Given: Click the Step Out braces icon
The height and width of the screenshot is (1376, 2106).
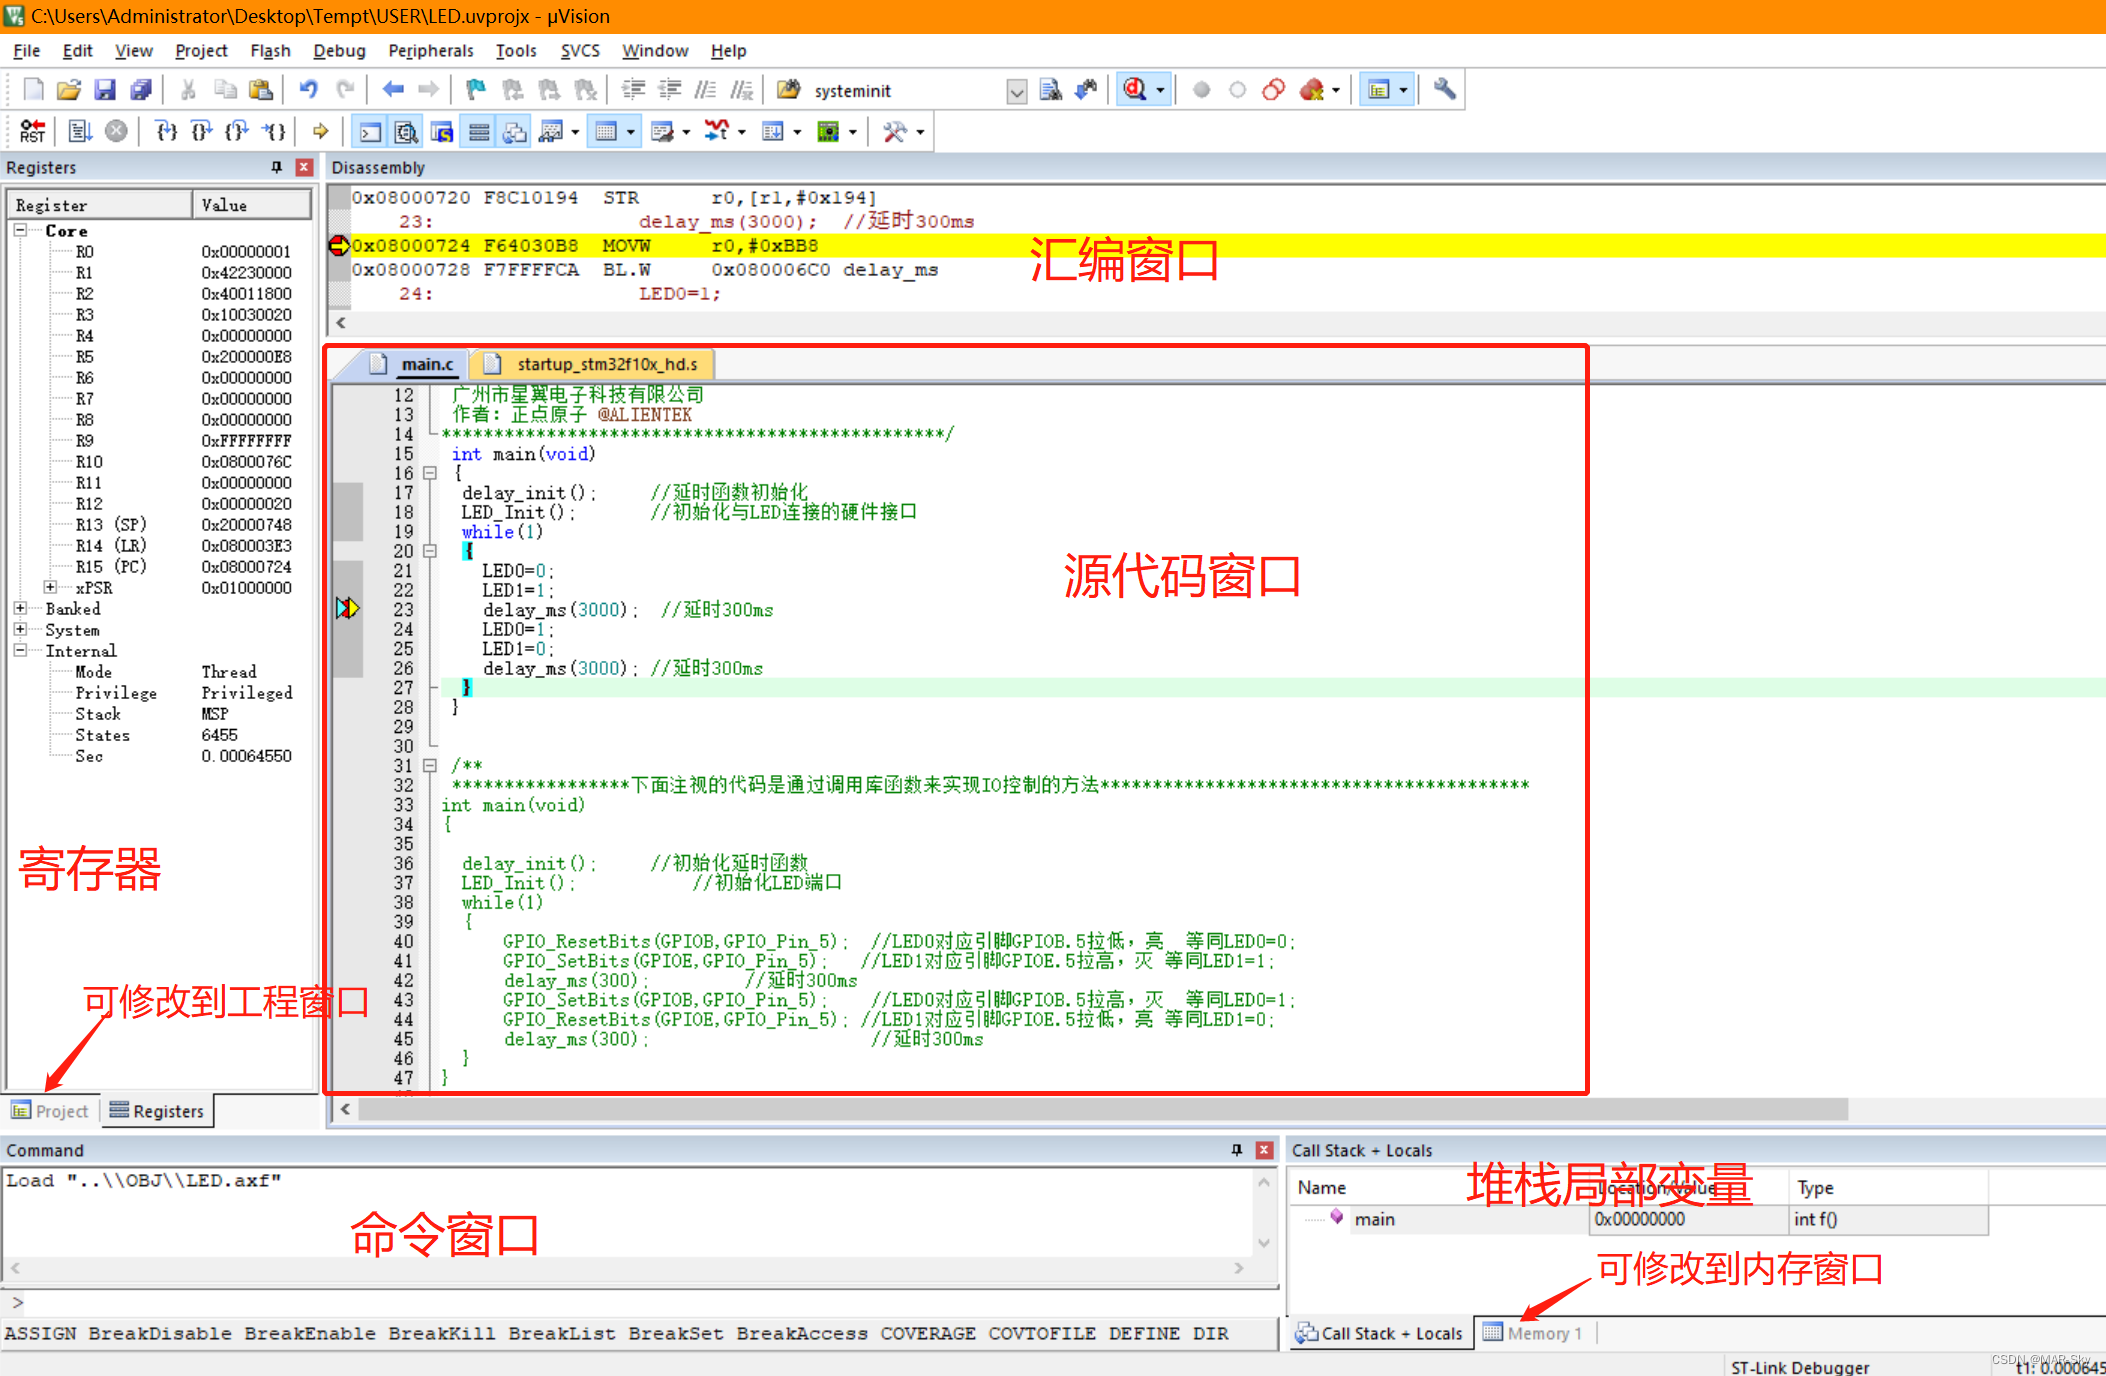Looking at the screenshot, I should point(237,131).
